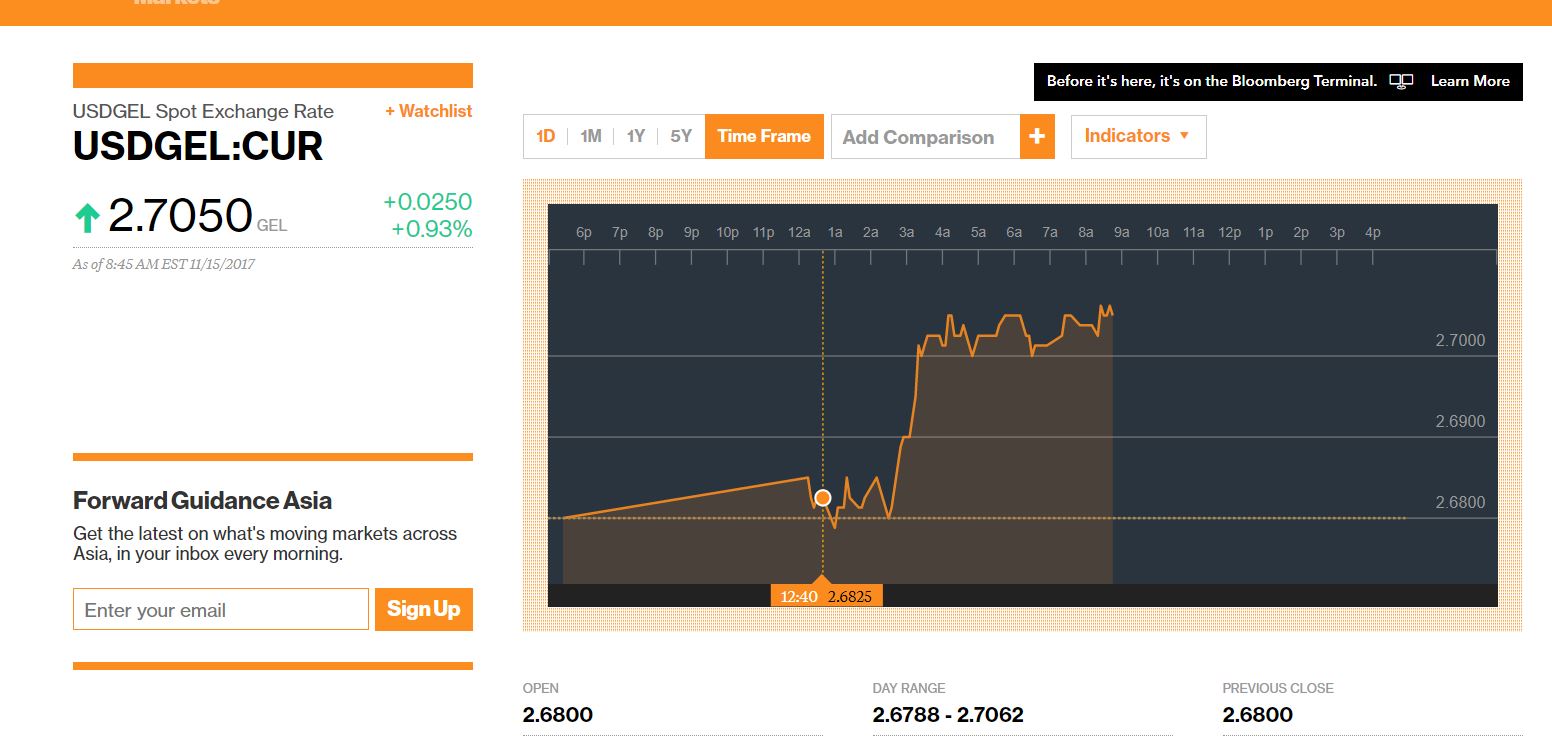The image size is (1552, 741).
Task: Click the 12p time axis label
Action: click(x=1229, y=232)
